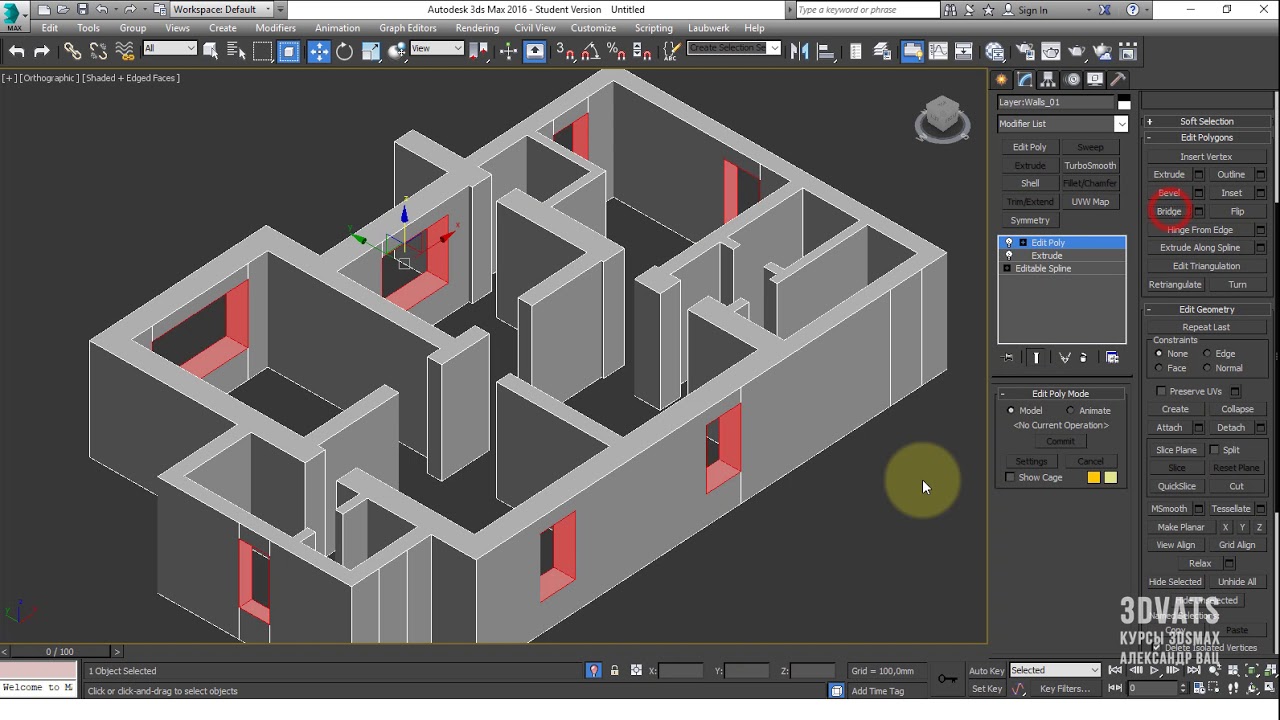Open the Rendering menu

(477, 28)
